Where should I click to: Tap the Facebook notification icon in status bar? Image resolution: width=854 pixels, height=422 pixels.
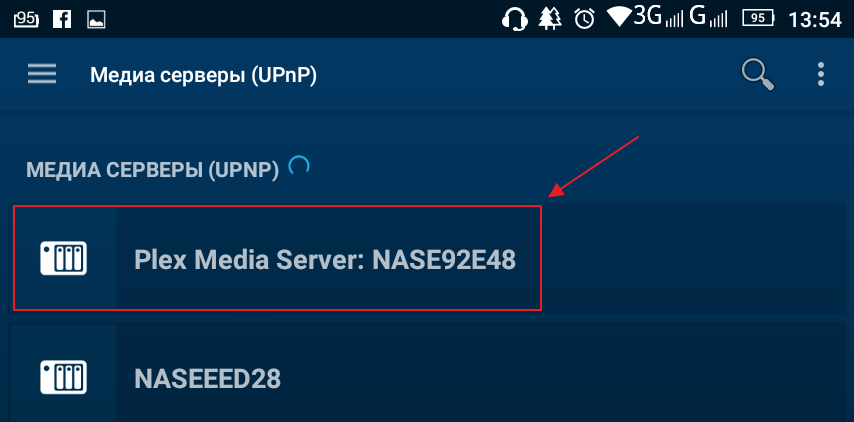[x=62, y=20]
